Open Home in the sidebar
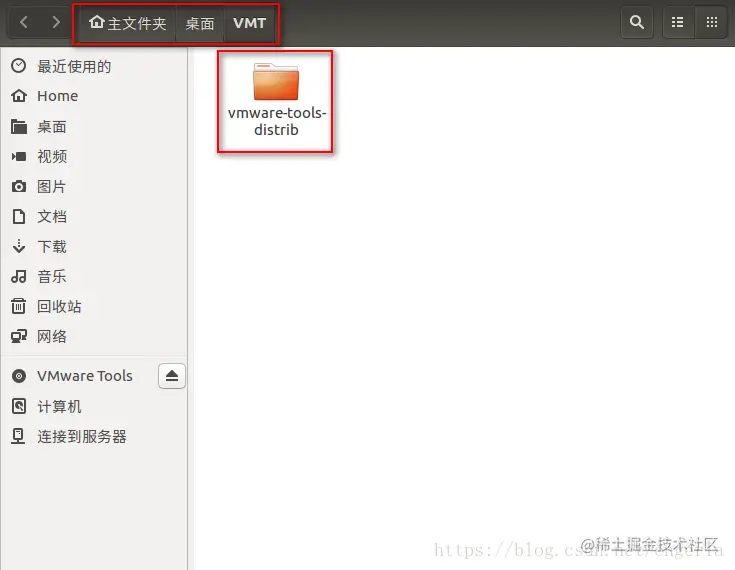This screenshot has height=570, width=735. click(94, 96)
